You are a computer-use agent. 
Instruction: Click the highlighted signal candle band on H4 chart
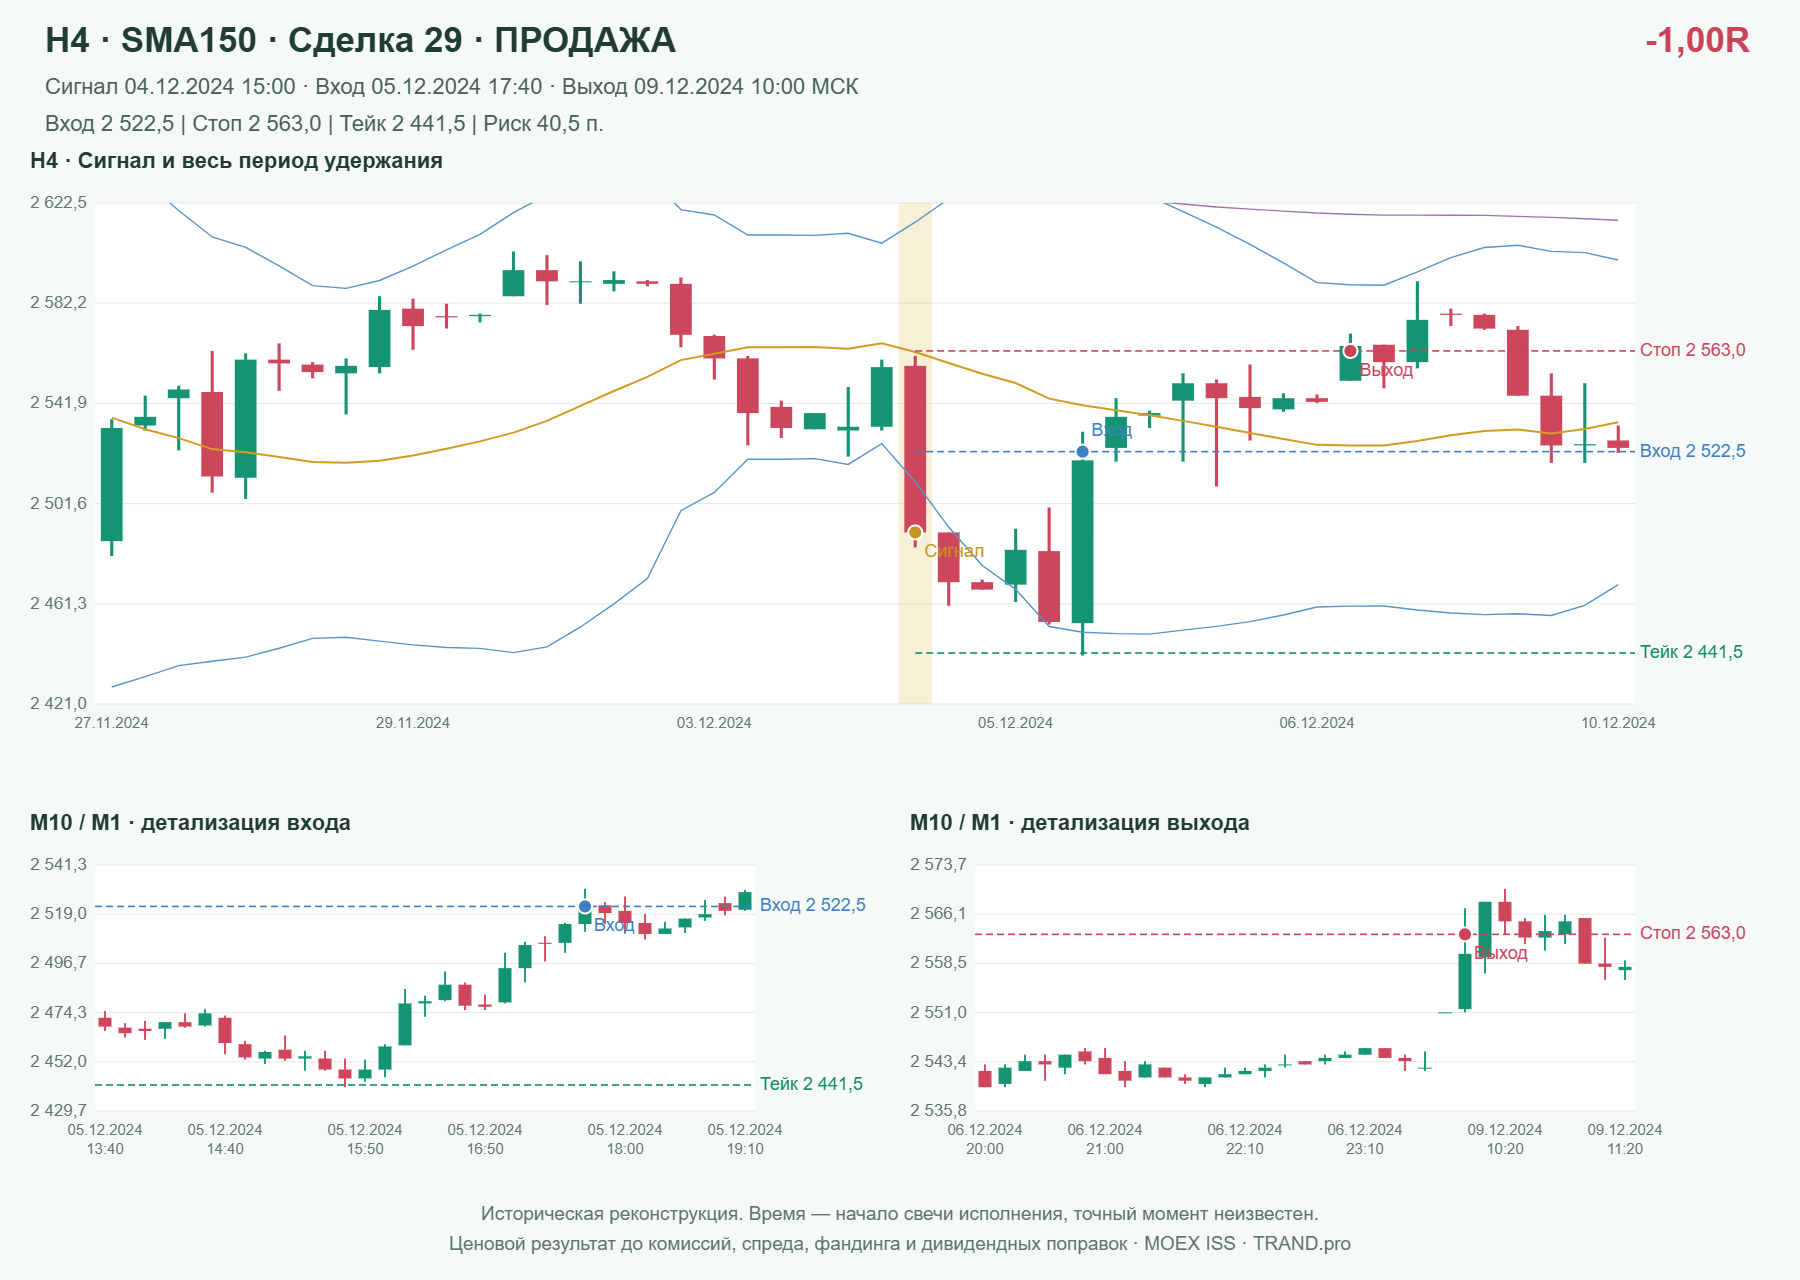coord(915,453)
